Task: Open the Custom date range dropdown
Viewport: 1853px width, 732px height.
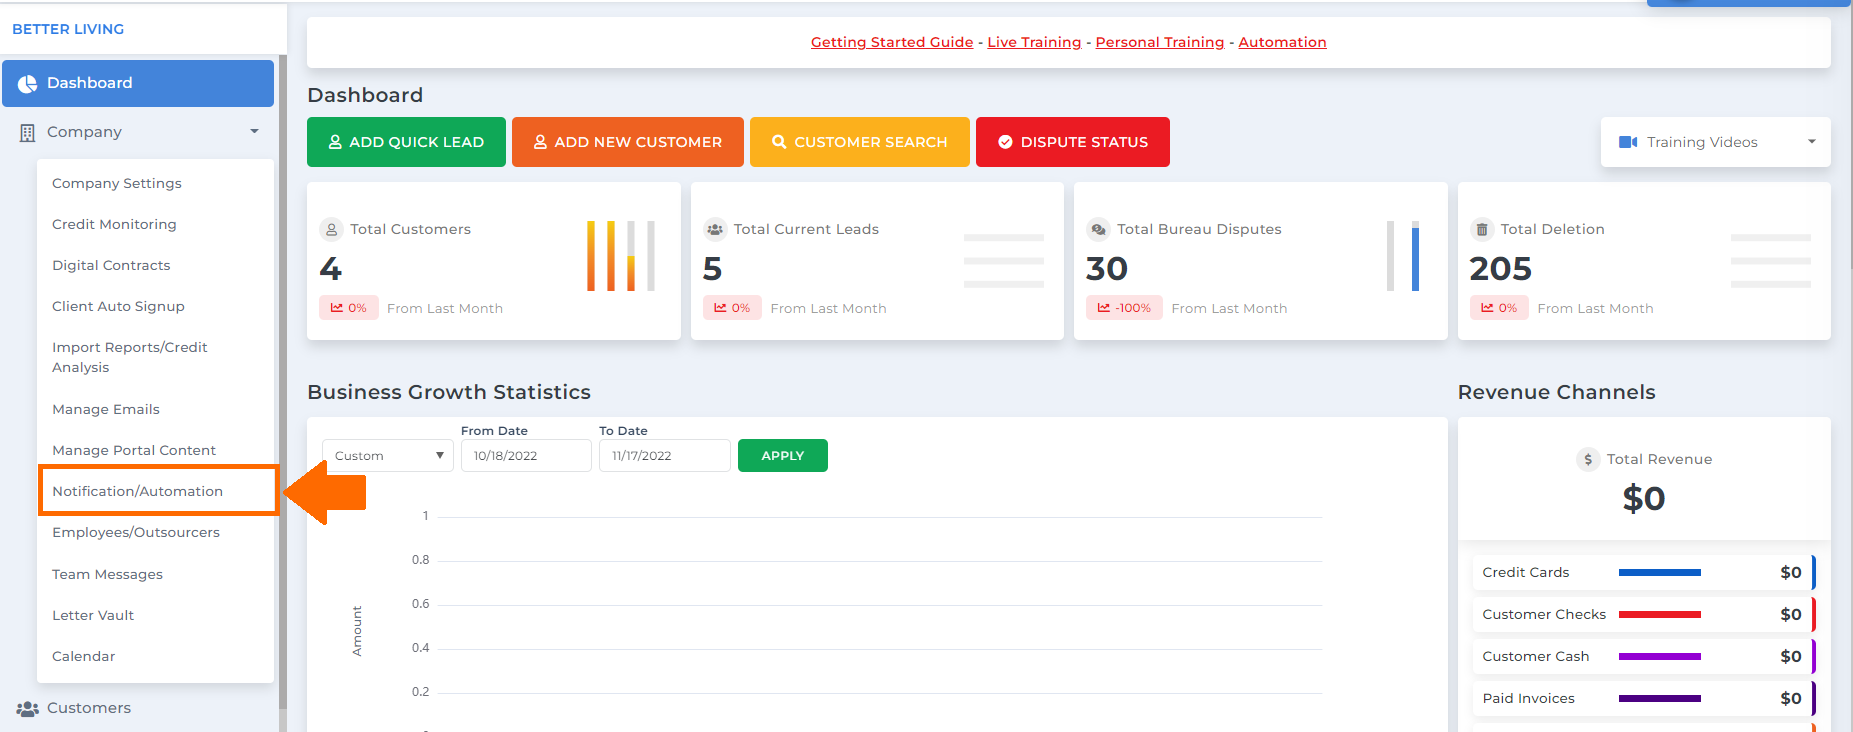Action: 388,455
